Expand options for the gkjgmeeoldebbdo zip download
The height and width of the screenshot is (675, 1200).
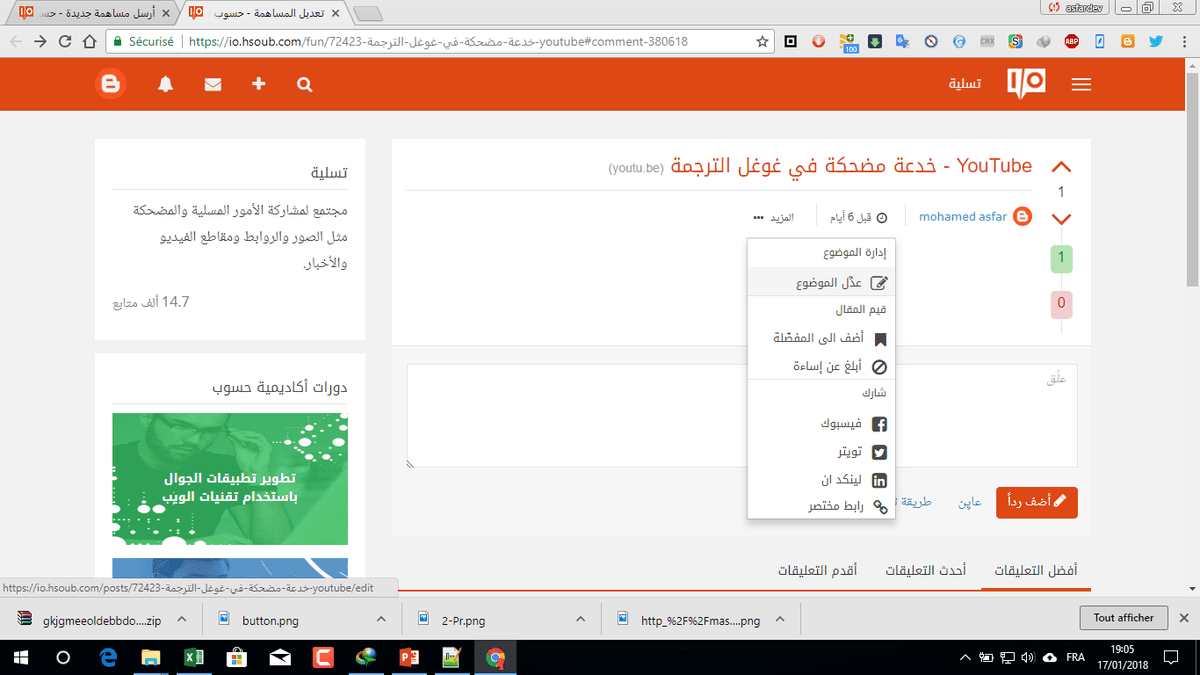coord(182,620)
